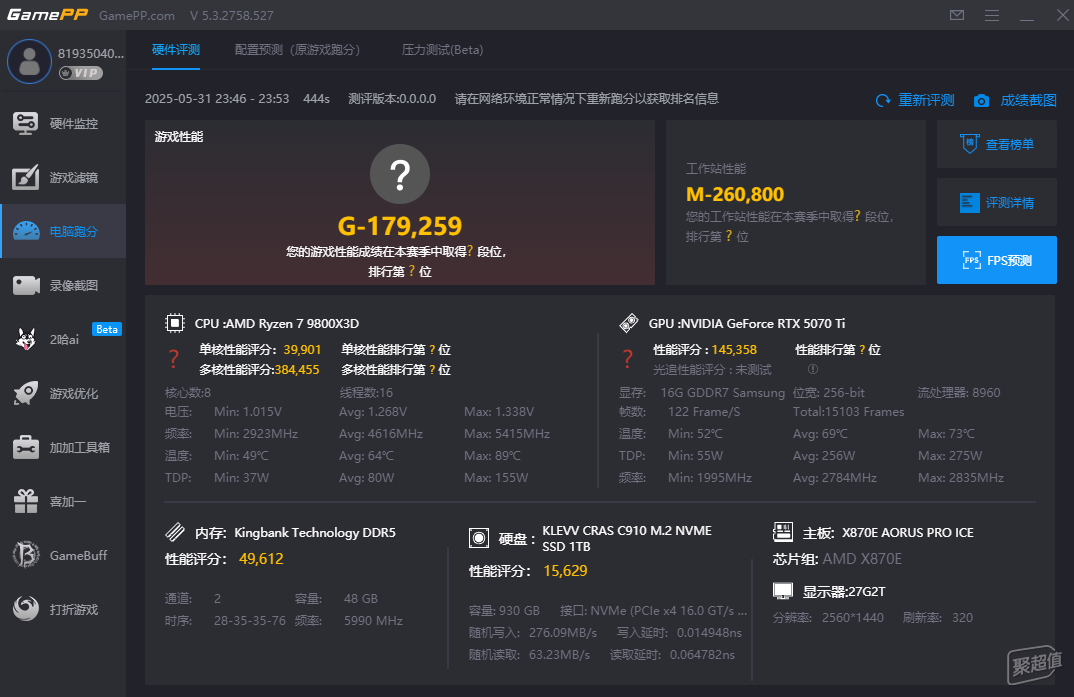This screenshot has height=697, width=1074.
Task: Click the 主板 motherboard icon
Action: coord(783,532)
